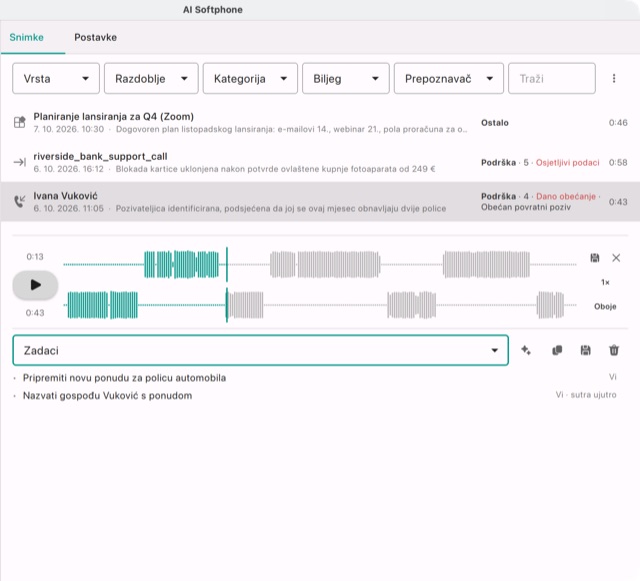
Task: Click the 0:46 duration of Planiranje recording
Action: (x=618, y=122)
